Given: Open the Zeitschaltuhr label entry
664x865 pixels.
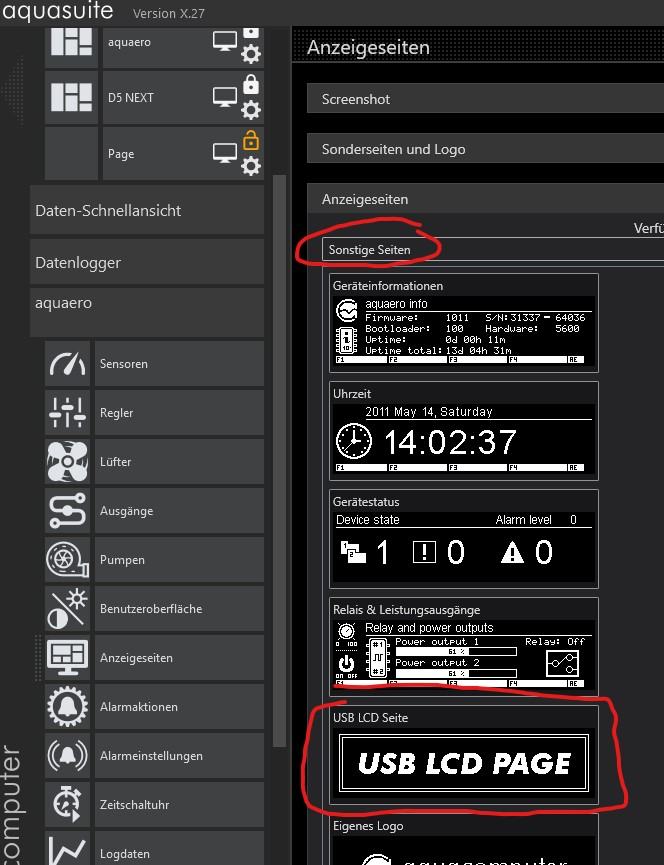Looking at the screenshot, I should tap(179, 805).
